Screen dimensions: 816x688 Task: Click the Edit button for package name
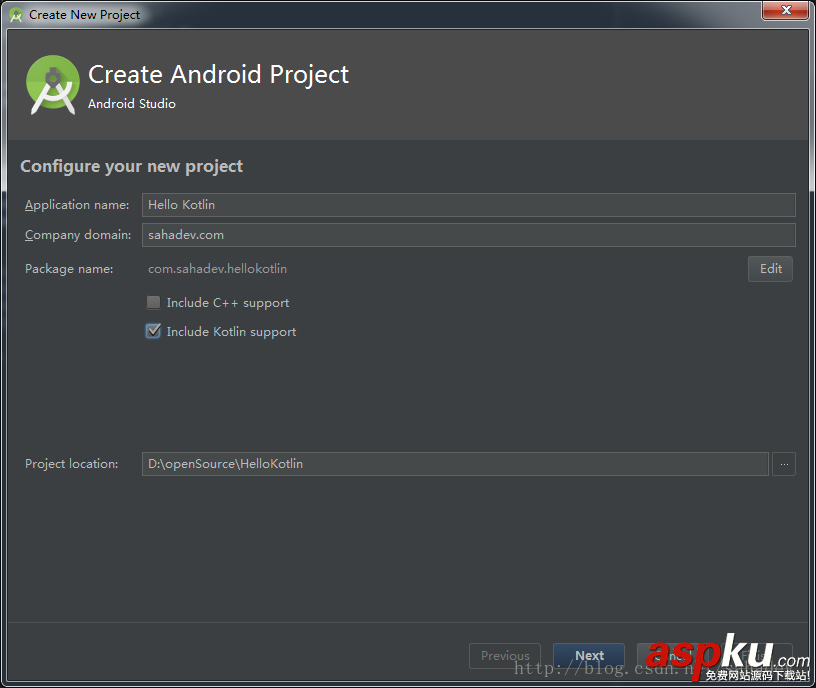pos(770,269)
